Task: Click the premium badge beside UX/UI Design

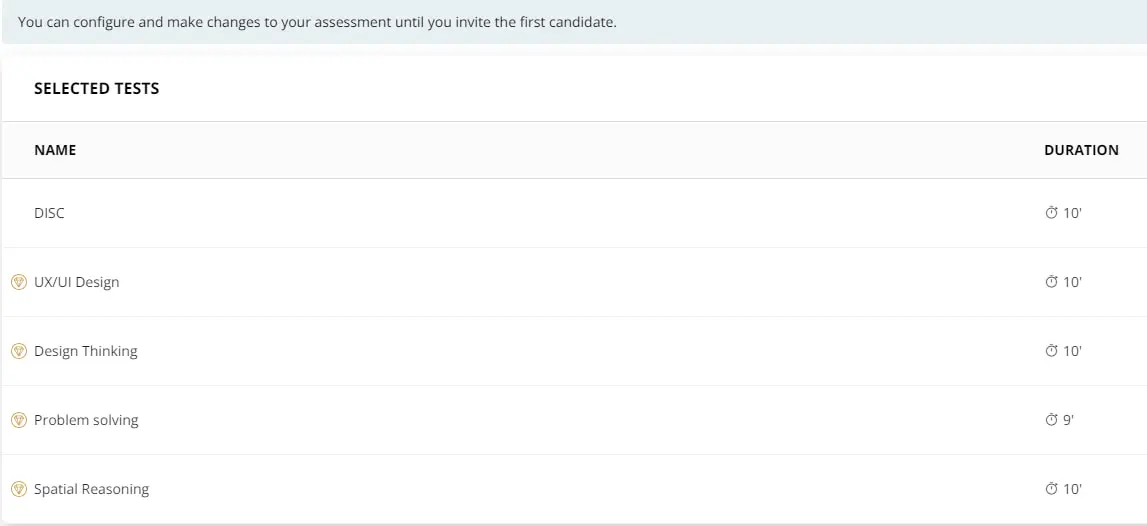Action: (18, 282)
